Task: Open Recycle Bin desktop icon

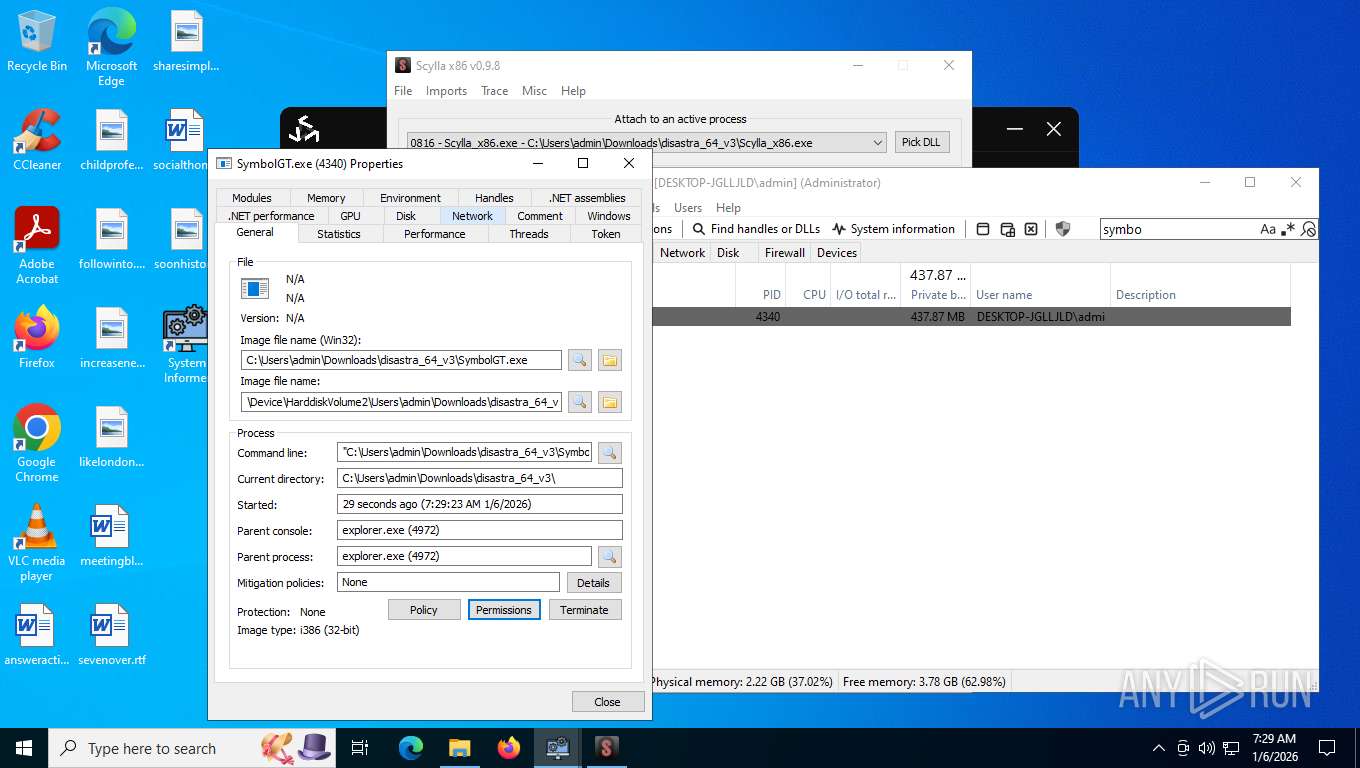Action: (37, 41)
